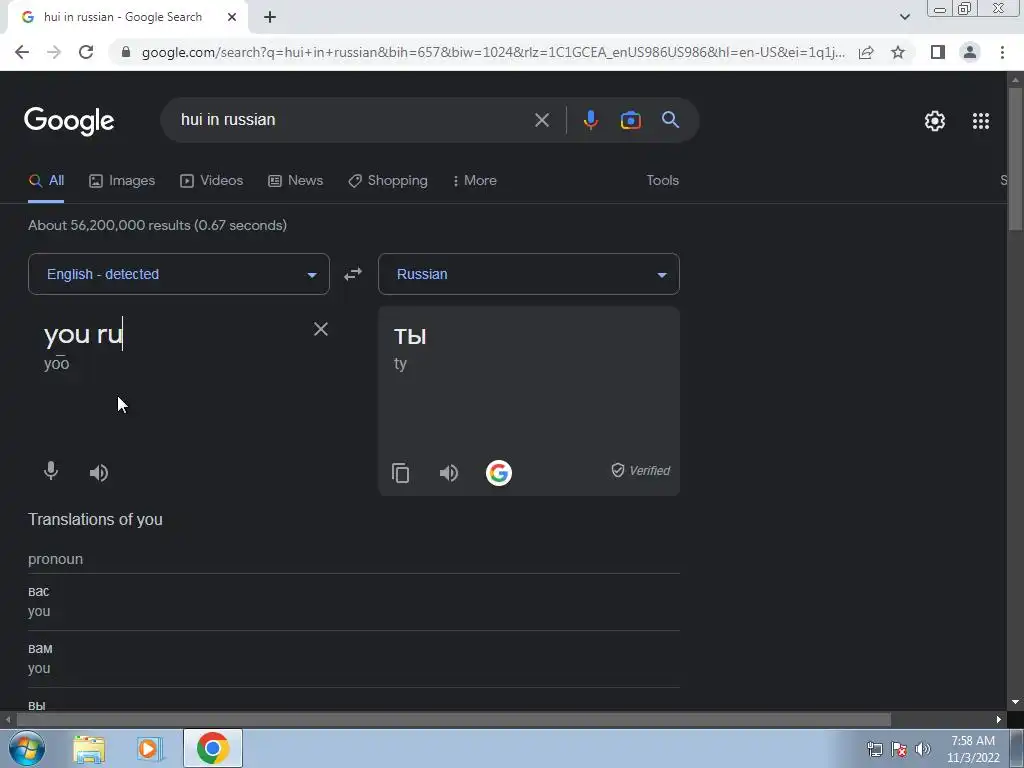Click the scroll right arrow
Screen dimensions: 1024x768
[x=999, y=720]
